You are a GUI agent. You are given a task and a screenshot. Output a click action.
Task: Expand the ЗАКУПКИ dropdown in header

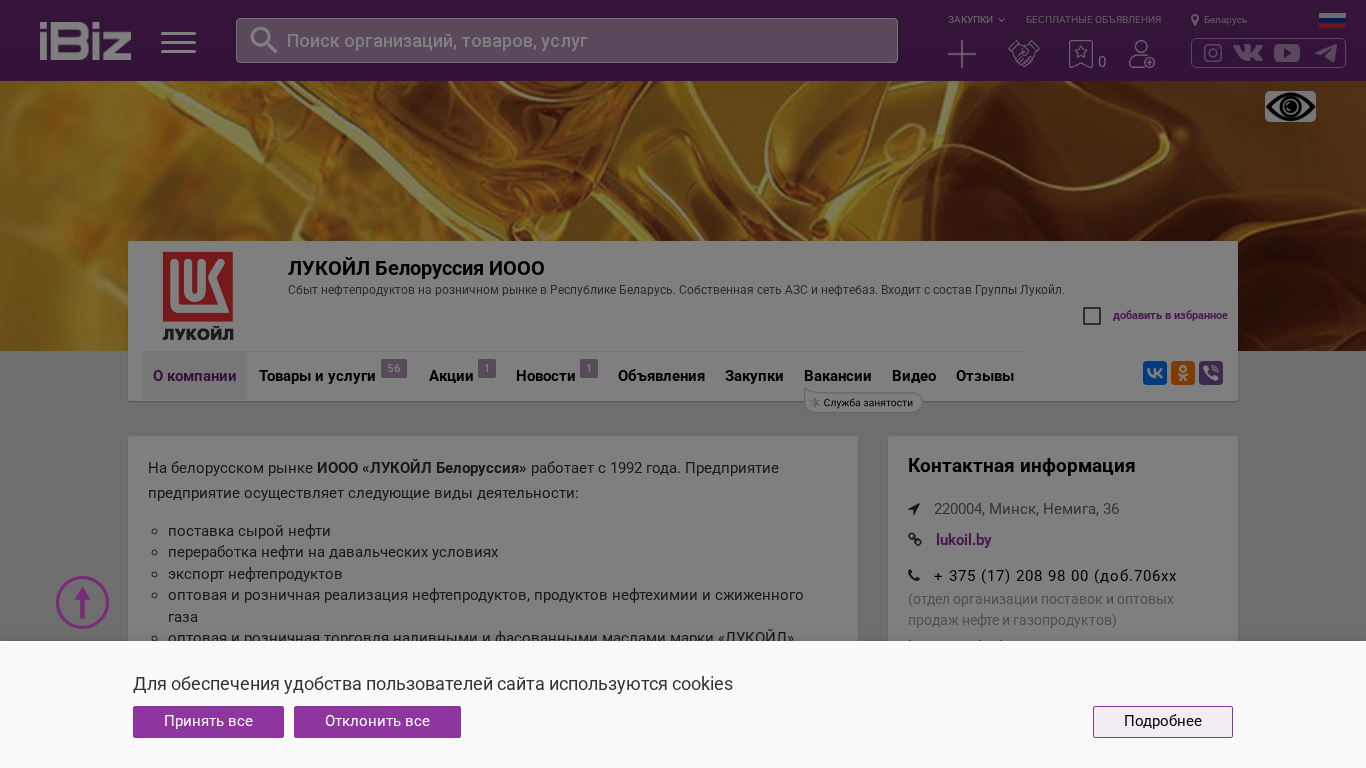tap(976, 20)
